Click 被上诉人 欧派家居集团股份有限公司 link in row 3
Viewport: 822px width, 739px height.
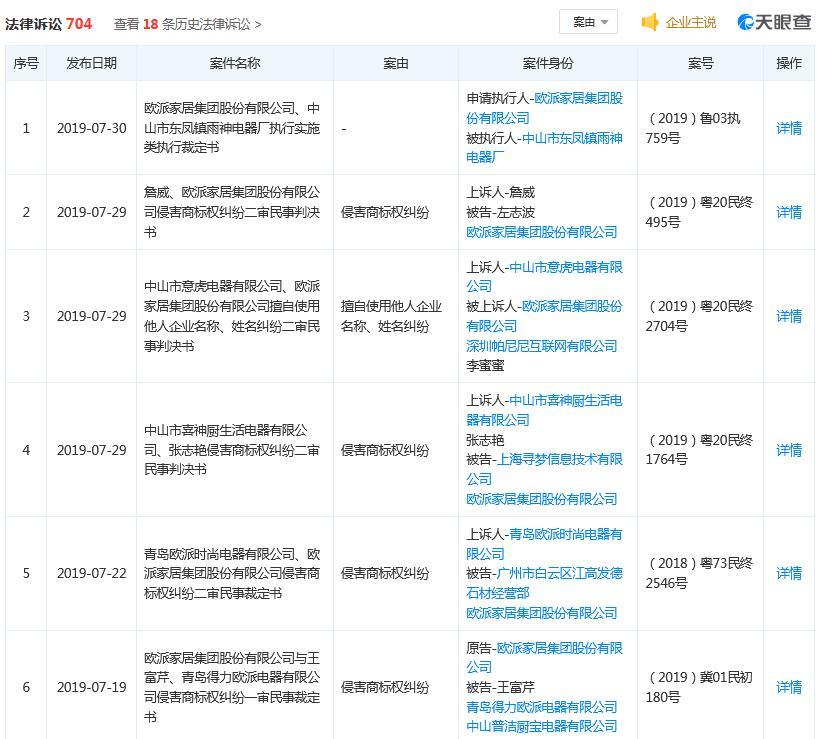point(545,316)
